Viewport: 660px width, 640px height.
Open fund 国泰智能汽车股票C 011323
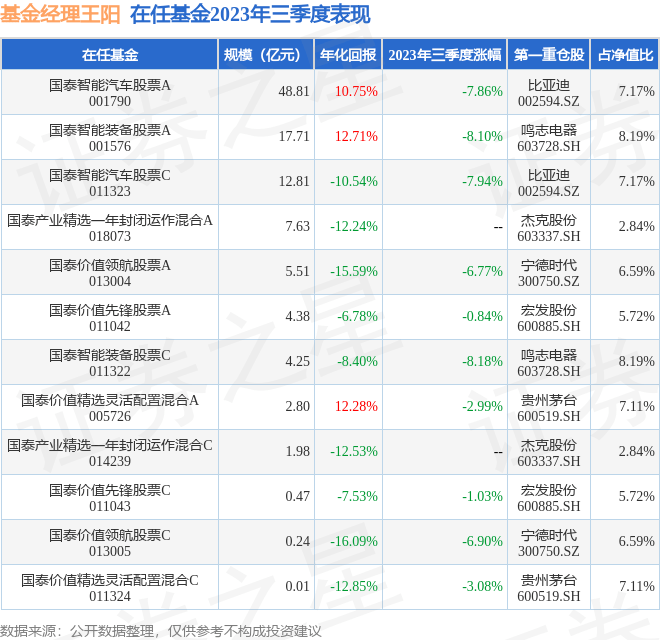tap(110, 182)
